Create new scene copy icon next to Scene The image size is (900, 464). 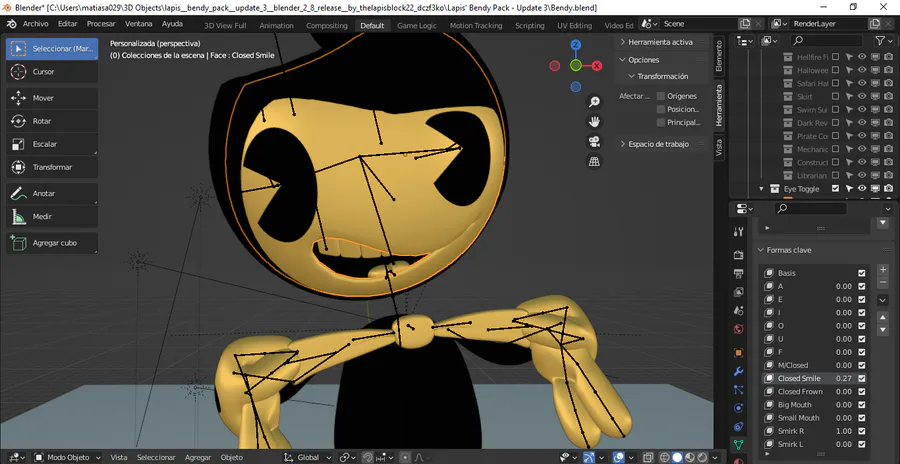coord(745,24)
